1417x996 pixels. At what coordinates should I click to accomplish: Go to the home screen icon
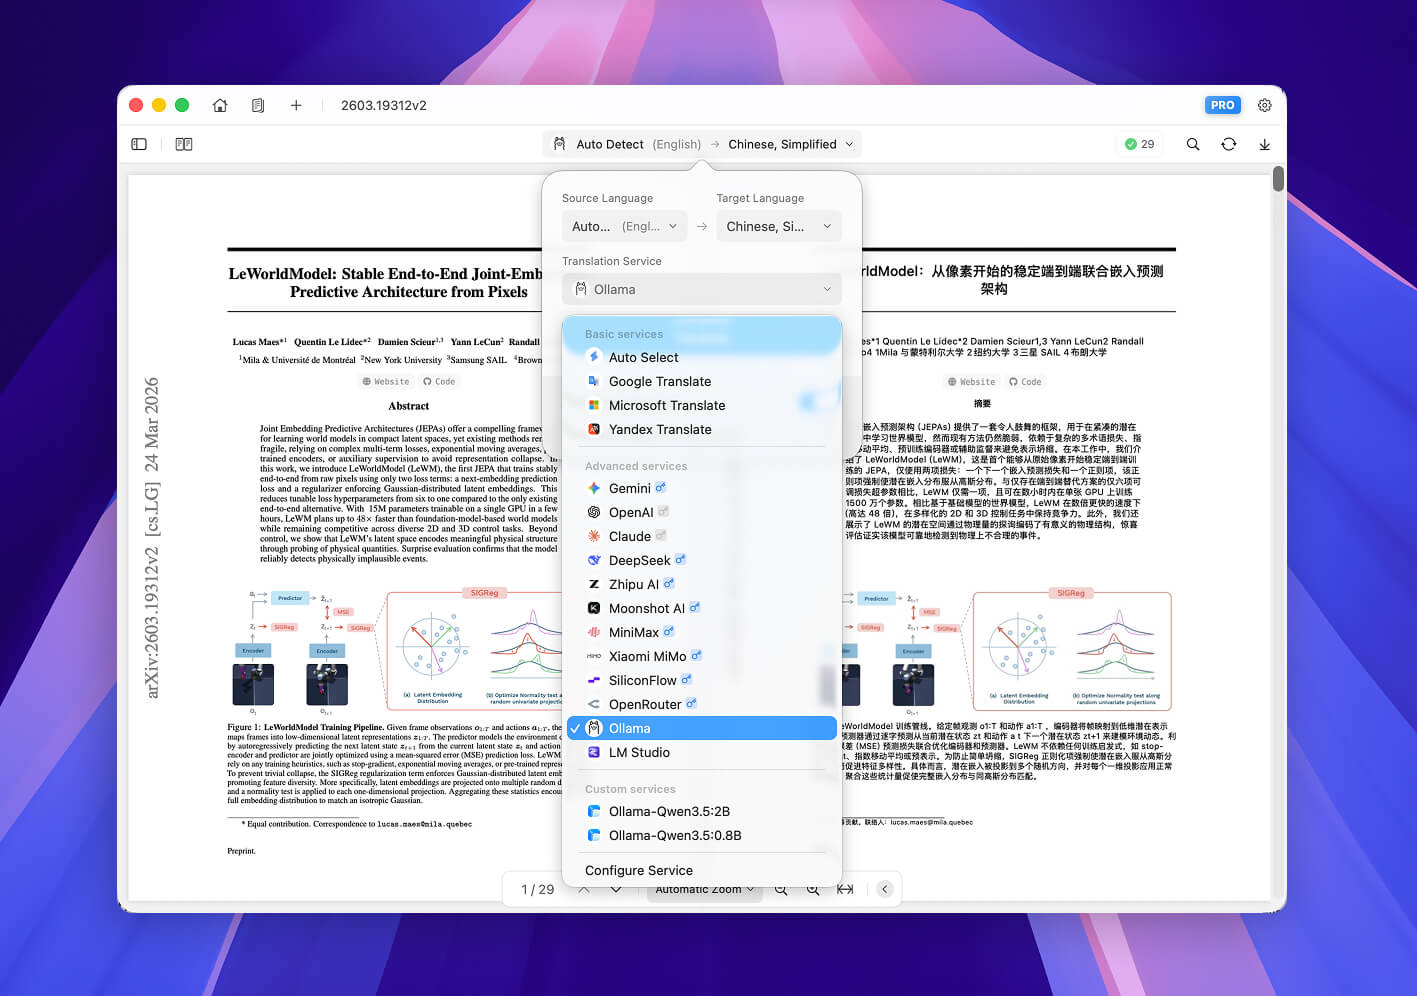220,105
